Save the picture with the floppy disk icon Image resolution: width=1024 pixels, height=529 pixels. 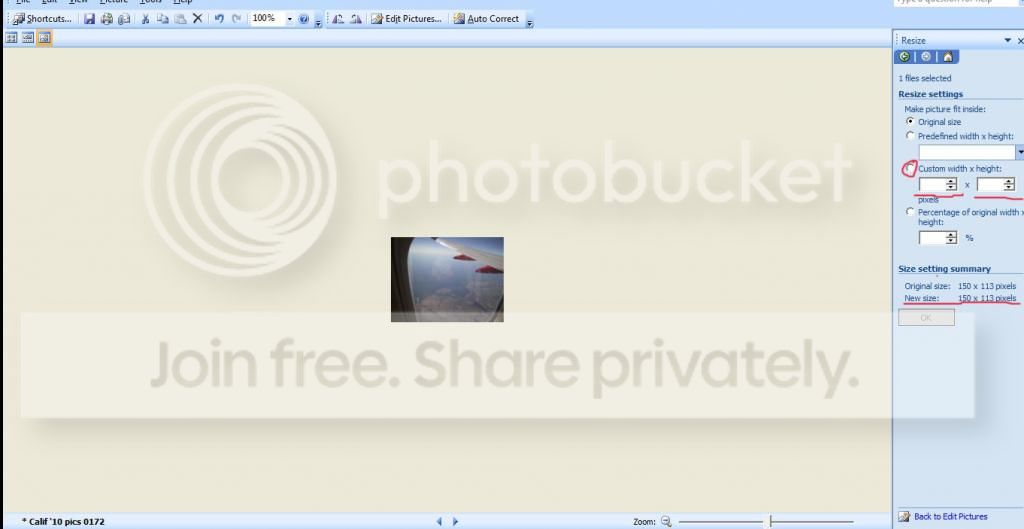click(89, 19)
